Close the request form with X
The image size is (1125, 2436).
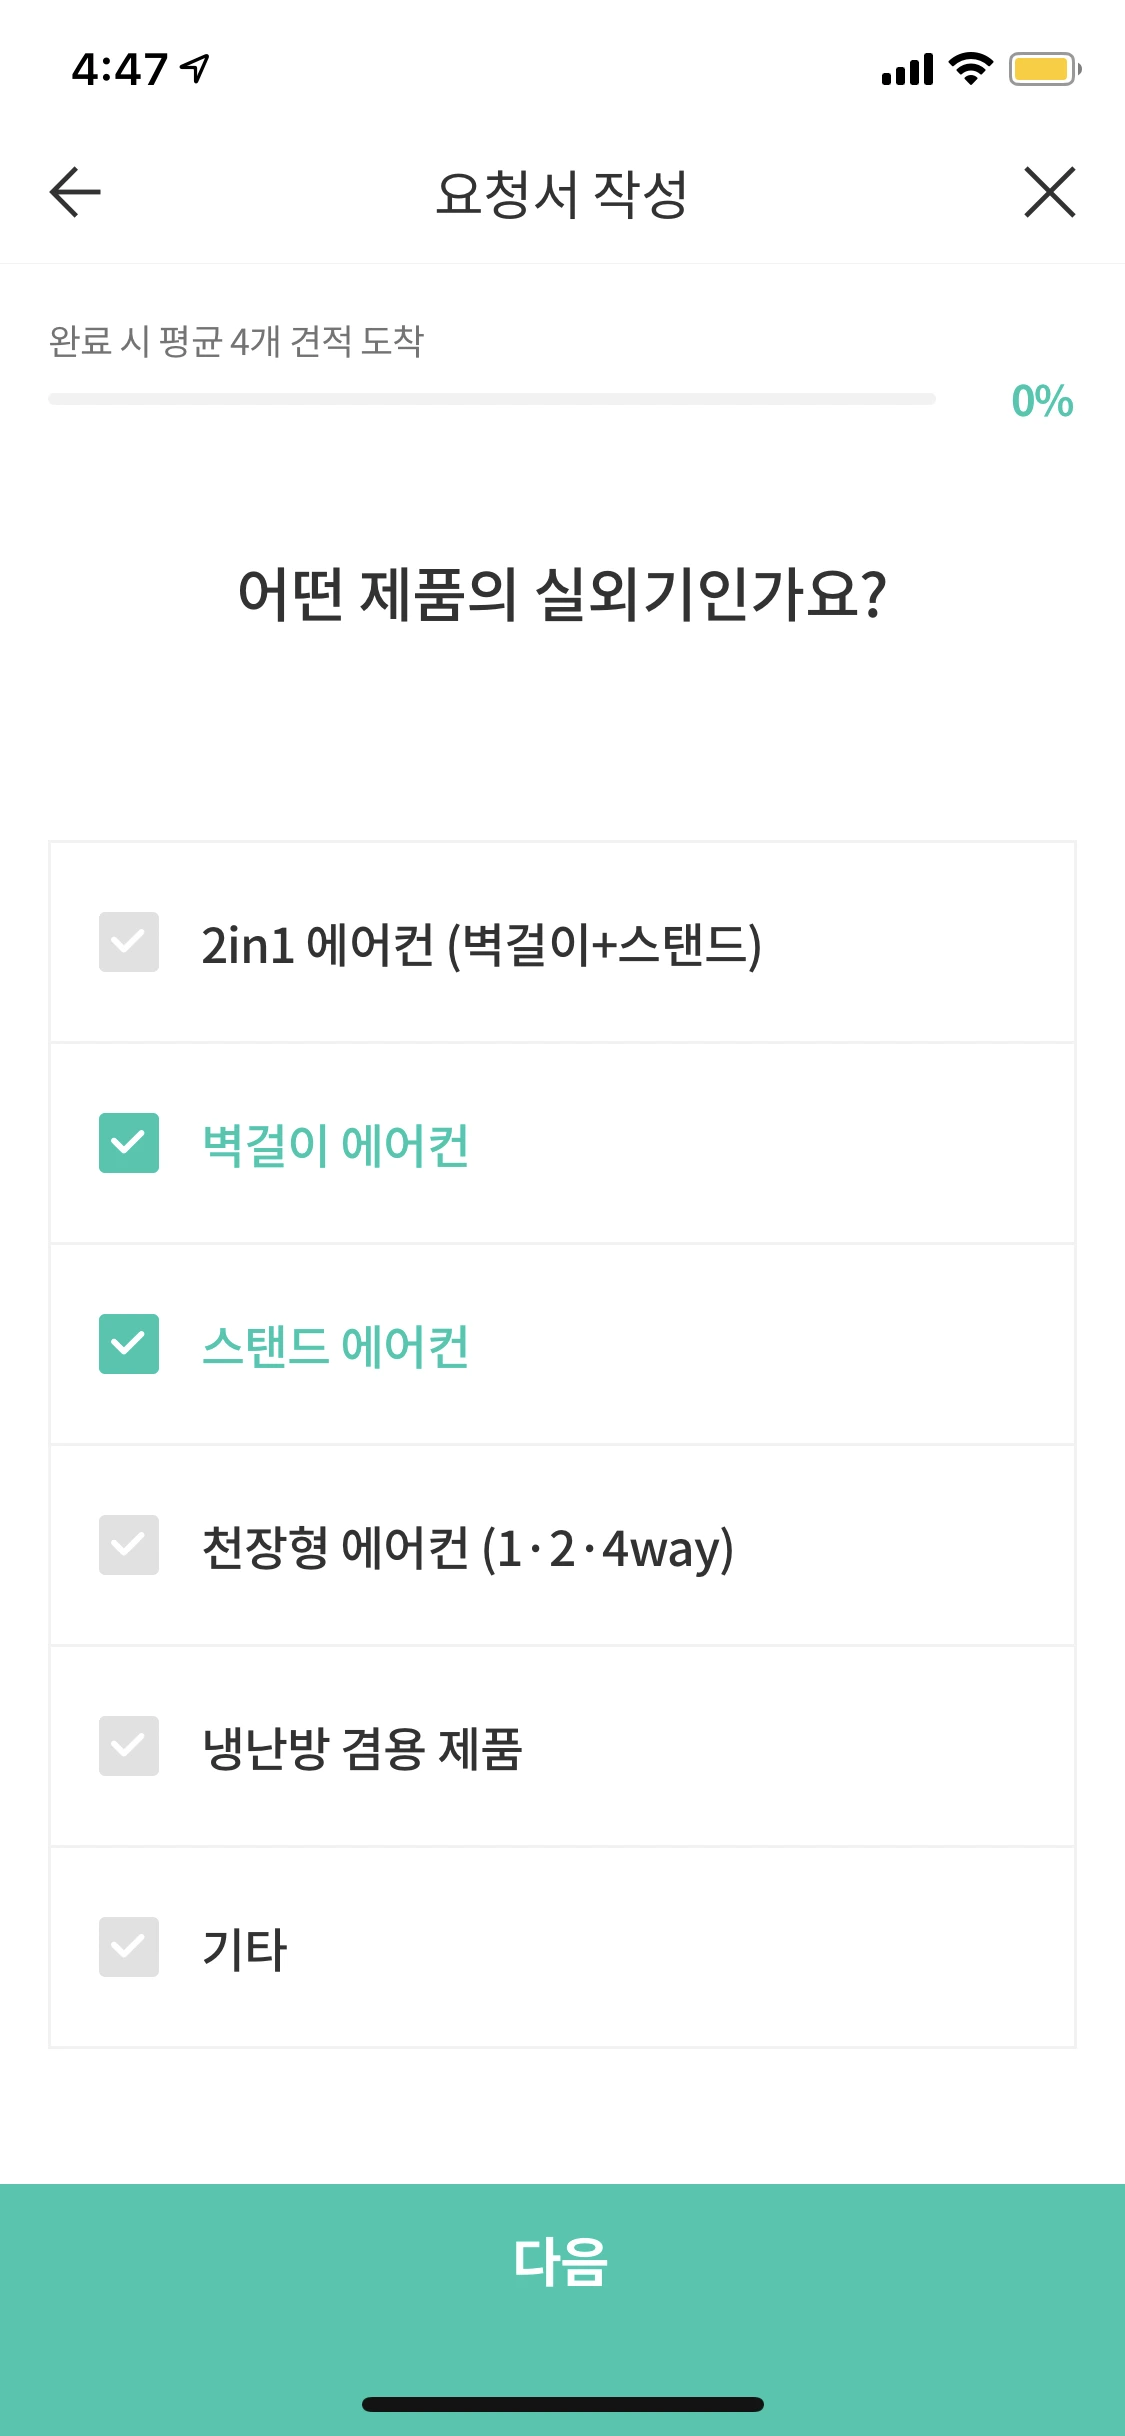[1049, 192]
